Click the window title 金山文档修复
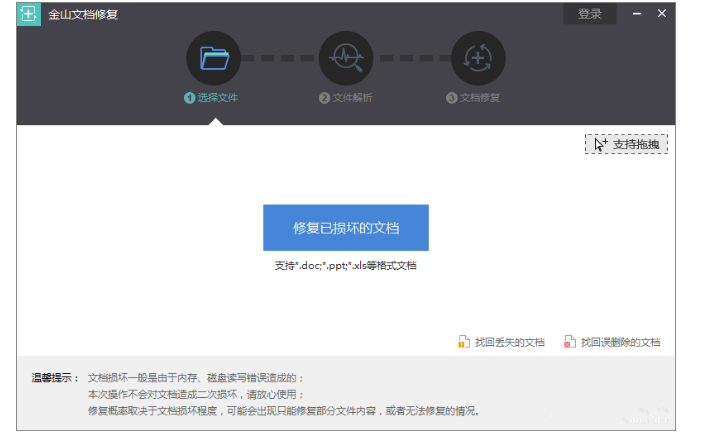The image size is (704, 445). [83, 14]
